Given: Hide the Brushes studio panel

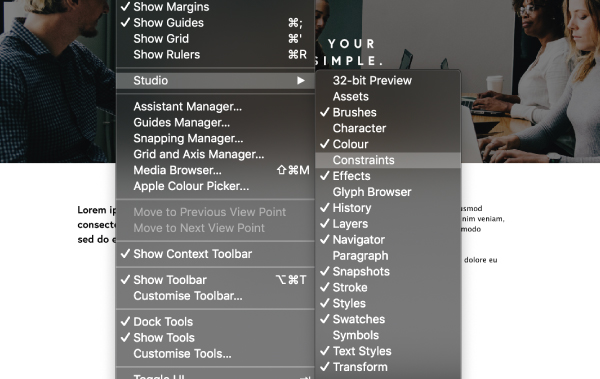Looking at the screenshot, I should (388, 112).
